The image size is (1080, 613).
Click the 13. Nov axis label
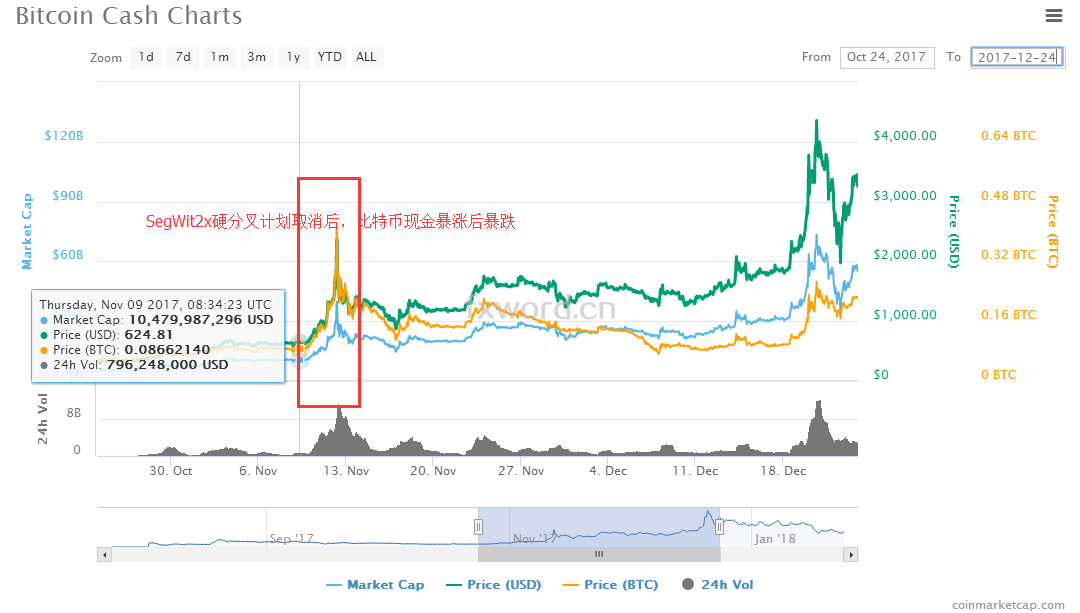tap(346, 471)
